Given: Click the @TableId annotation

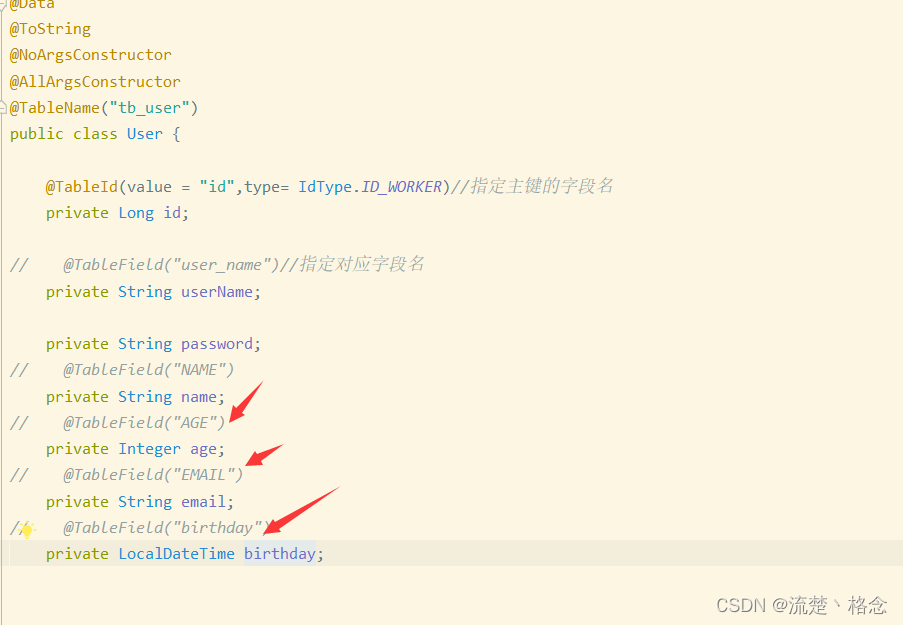Looking at the screenshot, I should pos(82,187).
